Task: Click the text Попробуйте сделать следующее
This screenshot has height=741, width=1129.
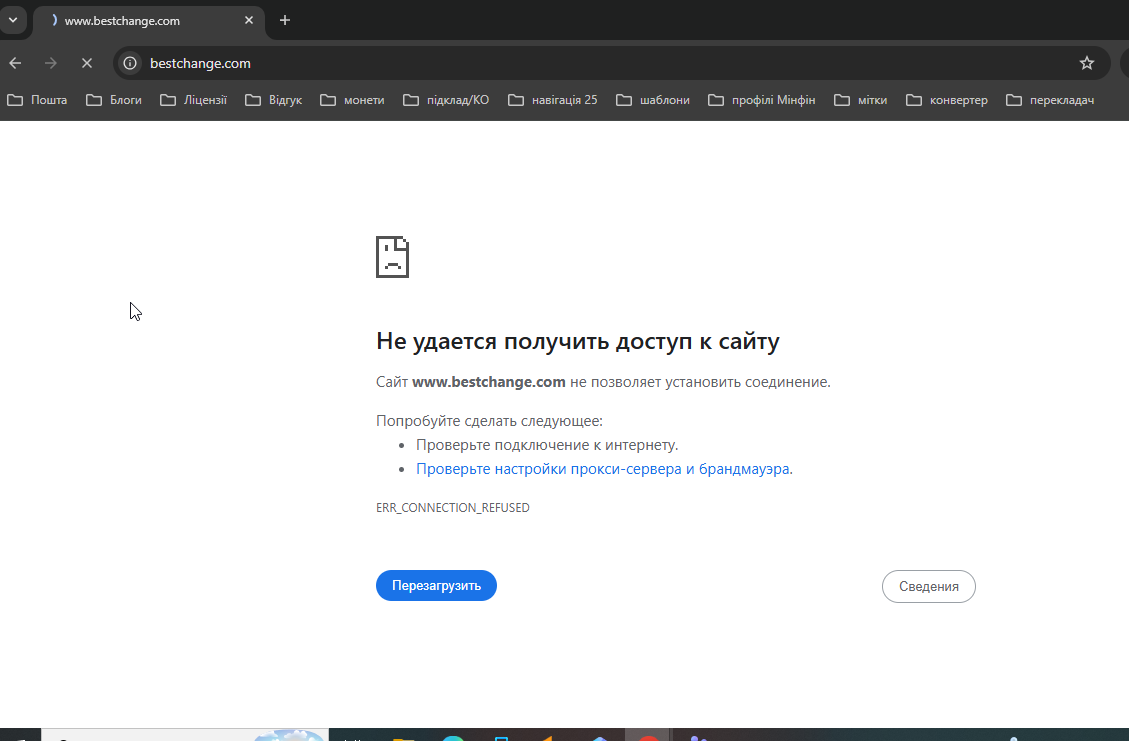Action: tap(490, 421)
